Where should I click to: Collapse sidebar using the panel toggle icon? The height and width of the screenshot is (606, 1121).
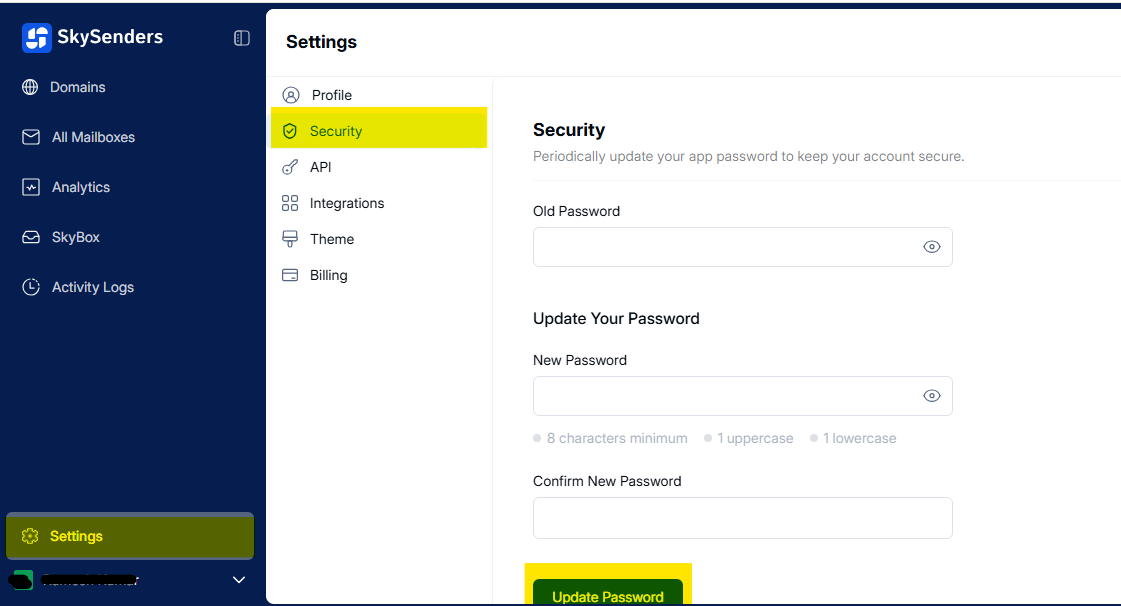(x=242, y=38)
